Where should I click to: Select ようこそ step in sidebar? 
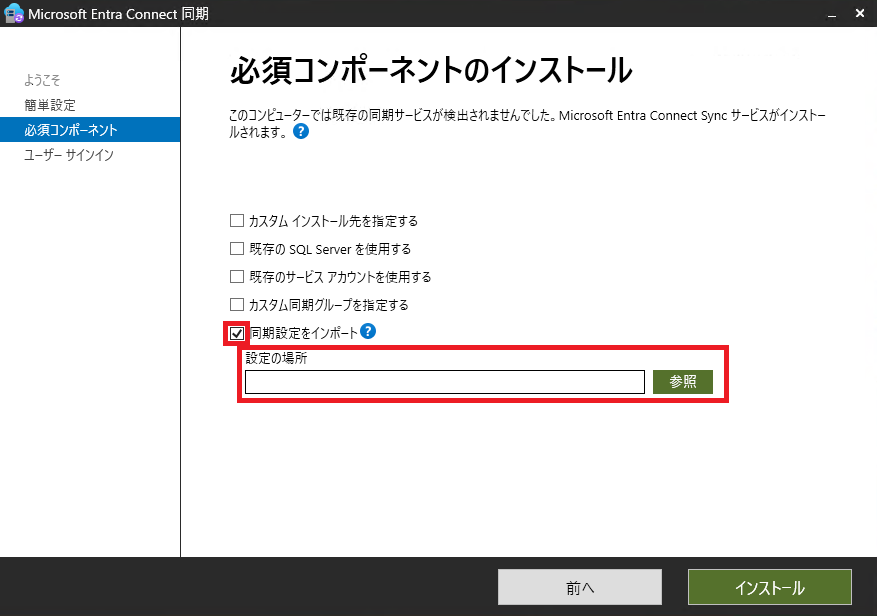coord(42,80)
